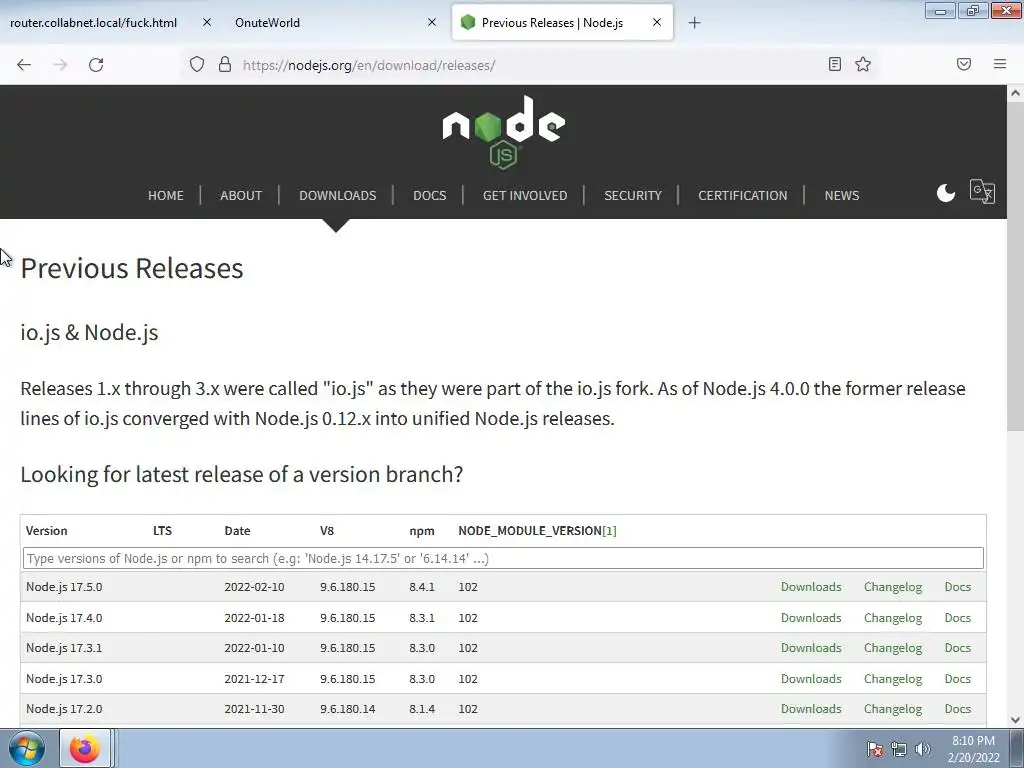Open the Action Center flag tray icon
This screenshot has height=768, width=1024.
pyautogui.click(x=875, y=750)
